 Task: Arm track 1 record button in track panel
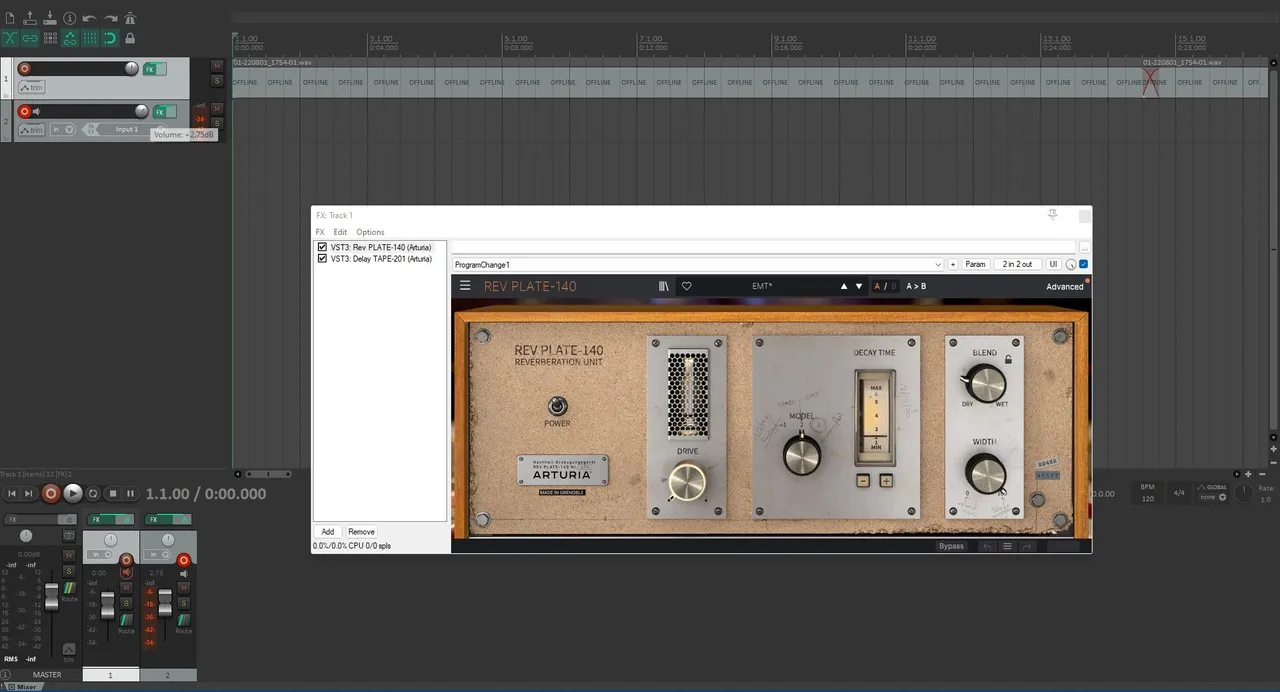pyautogui.click(x=25, y=69)
